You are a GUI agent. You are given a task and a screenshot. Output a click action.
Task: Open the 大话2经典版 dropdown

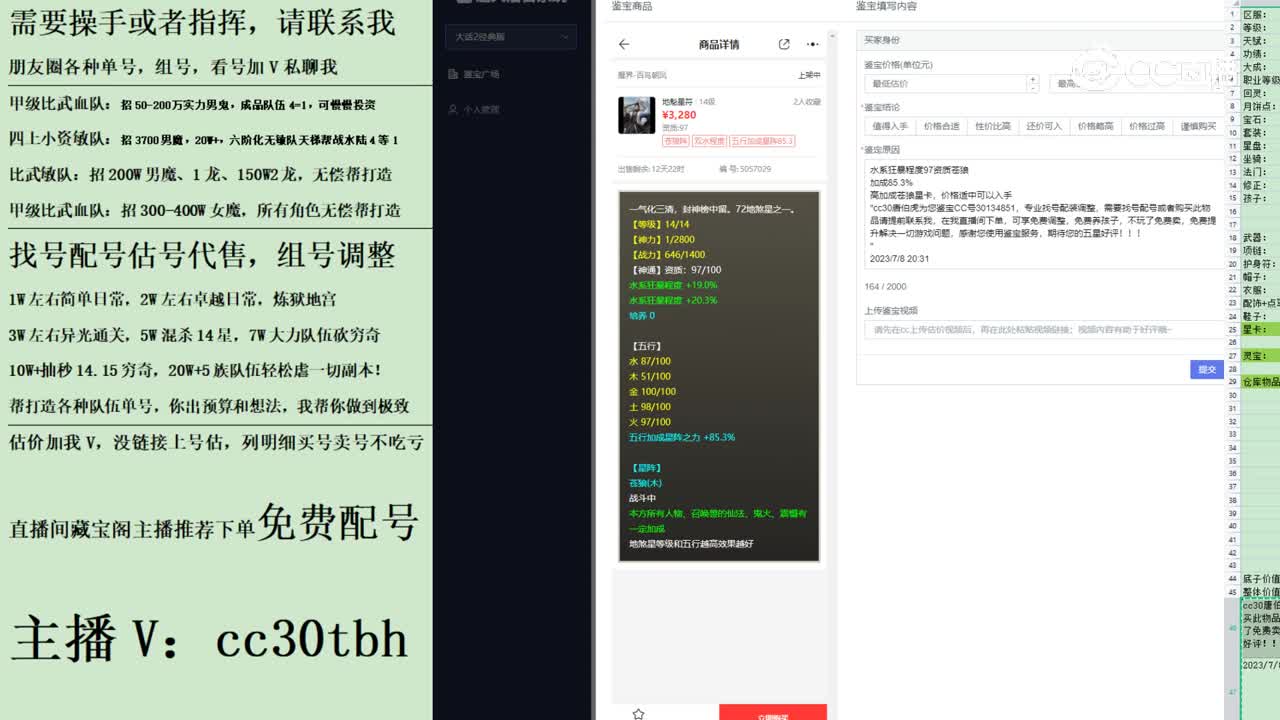click(510, 37)
